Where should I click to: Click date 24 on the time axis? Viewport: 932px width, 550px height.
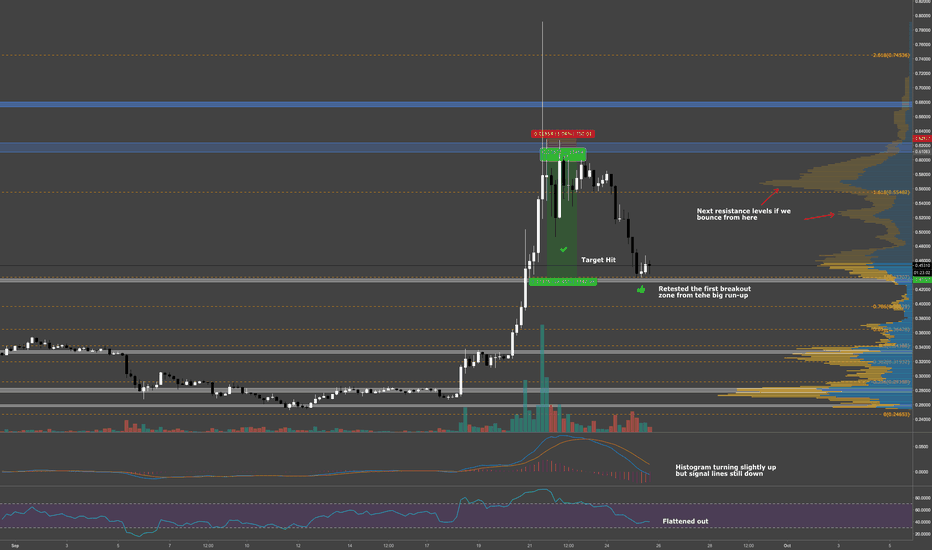click(x=607, y=545)
